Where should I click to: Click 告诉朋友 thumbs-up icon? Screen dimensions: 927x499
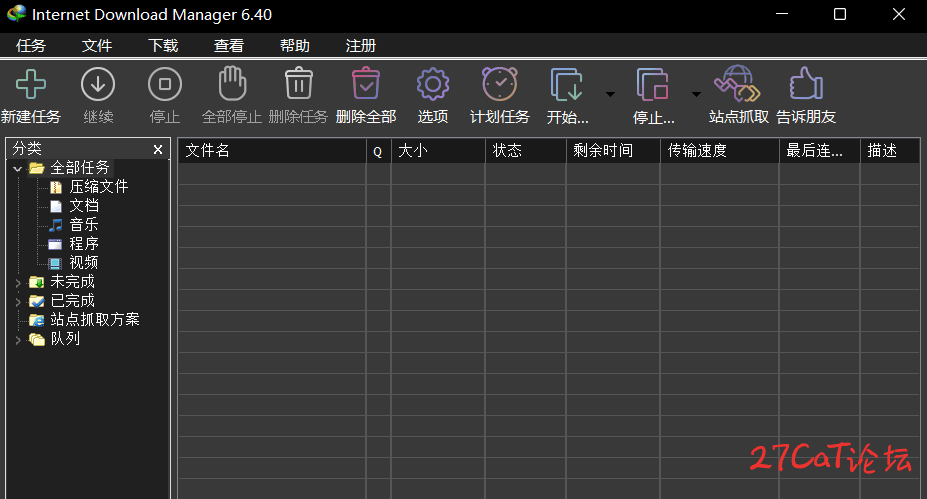pyautogui.click(x=806, y=83)
